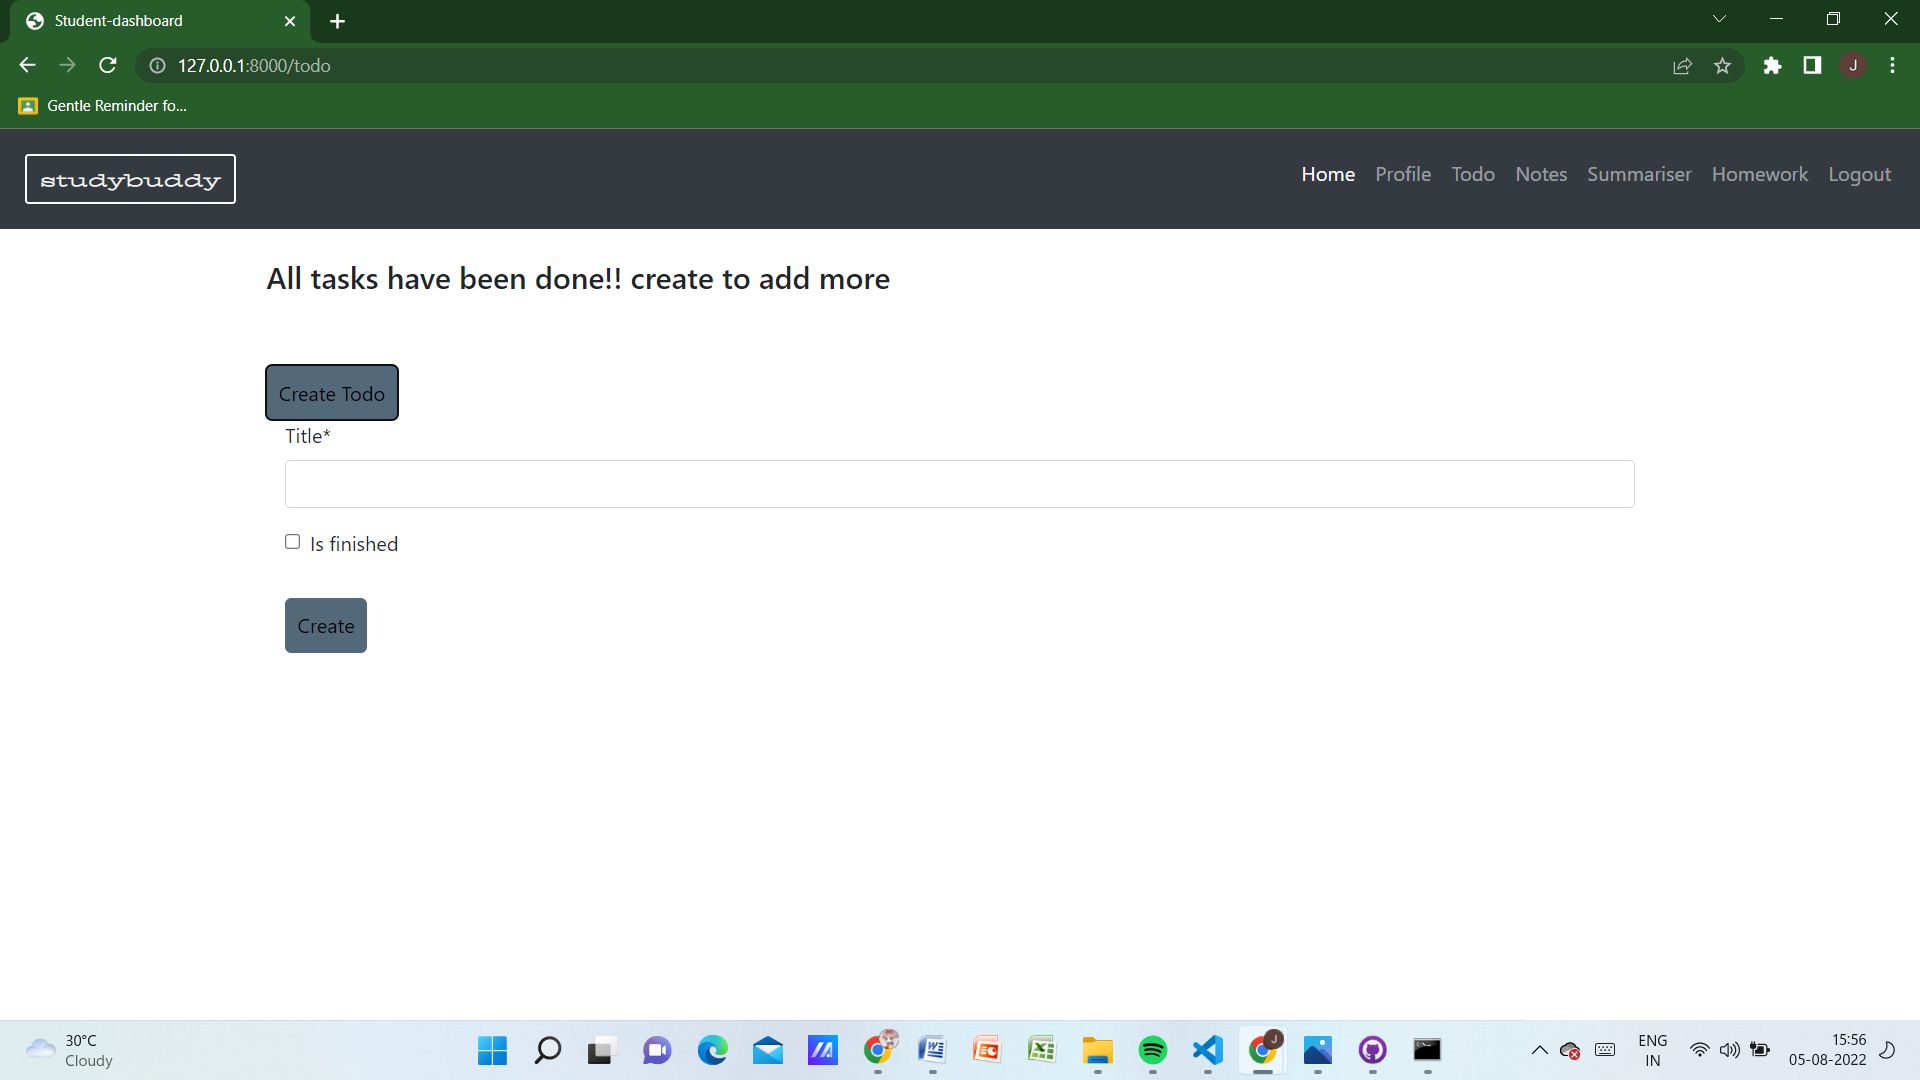
Task: Open taskbar search magnifier
Action: click(x=547, y=1050)
